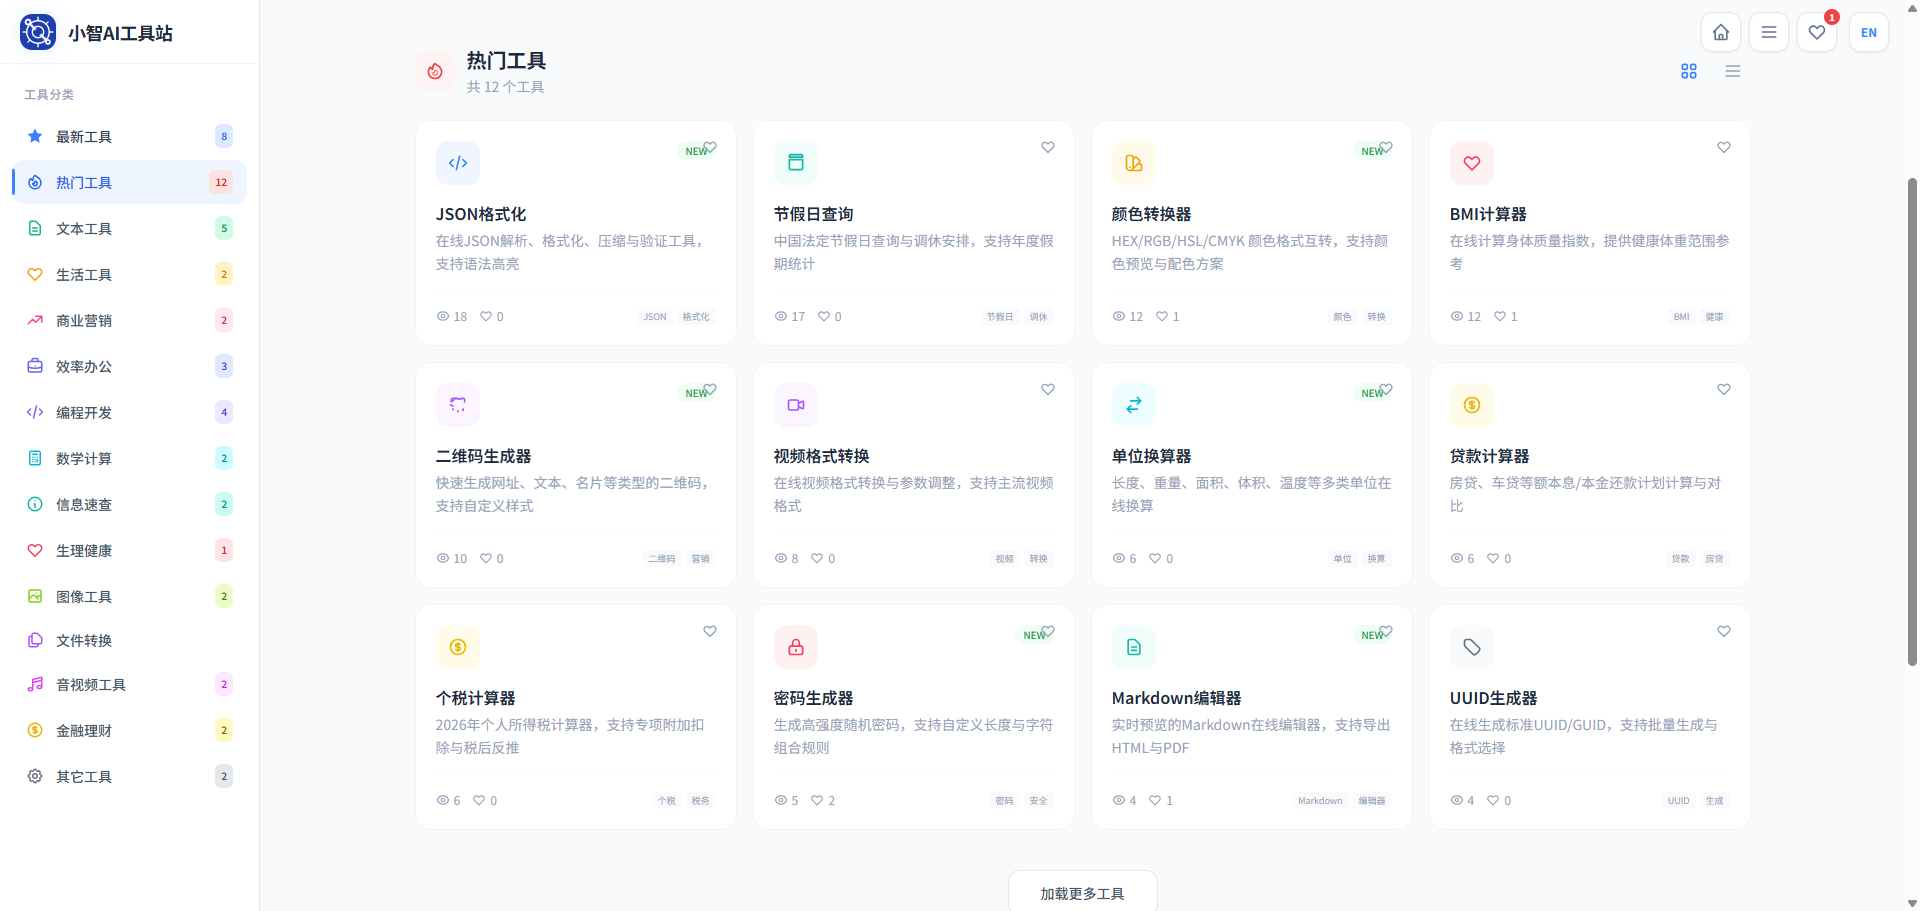Image resolution: width=1920 pixels, height=911 pixels.
Task: Open the 节假日查询 tool title
Action: click(x=814, y=214)
